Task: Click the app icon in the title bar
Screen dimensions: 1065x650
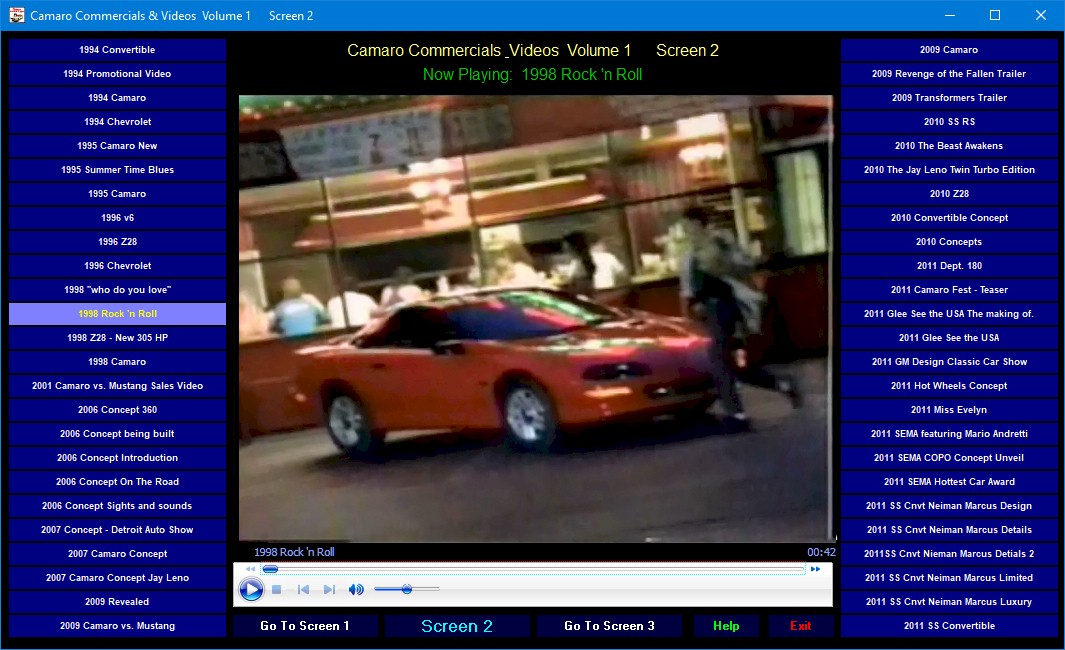Action: (16, 15)
